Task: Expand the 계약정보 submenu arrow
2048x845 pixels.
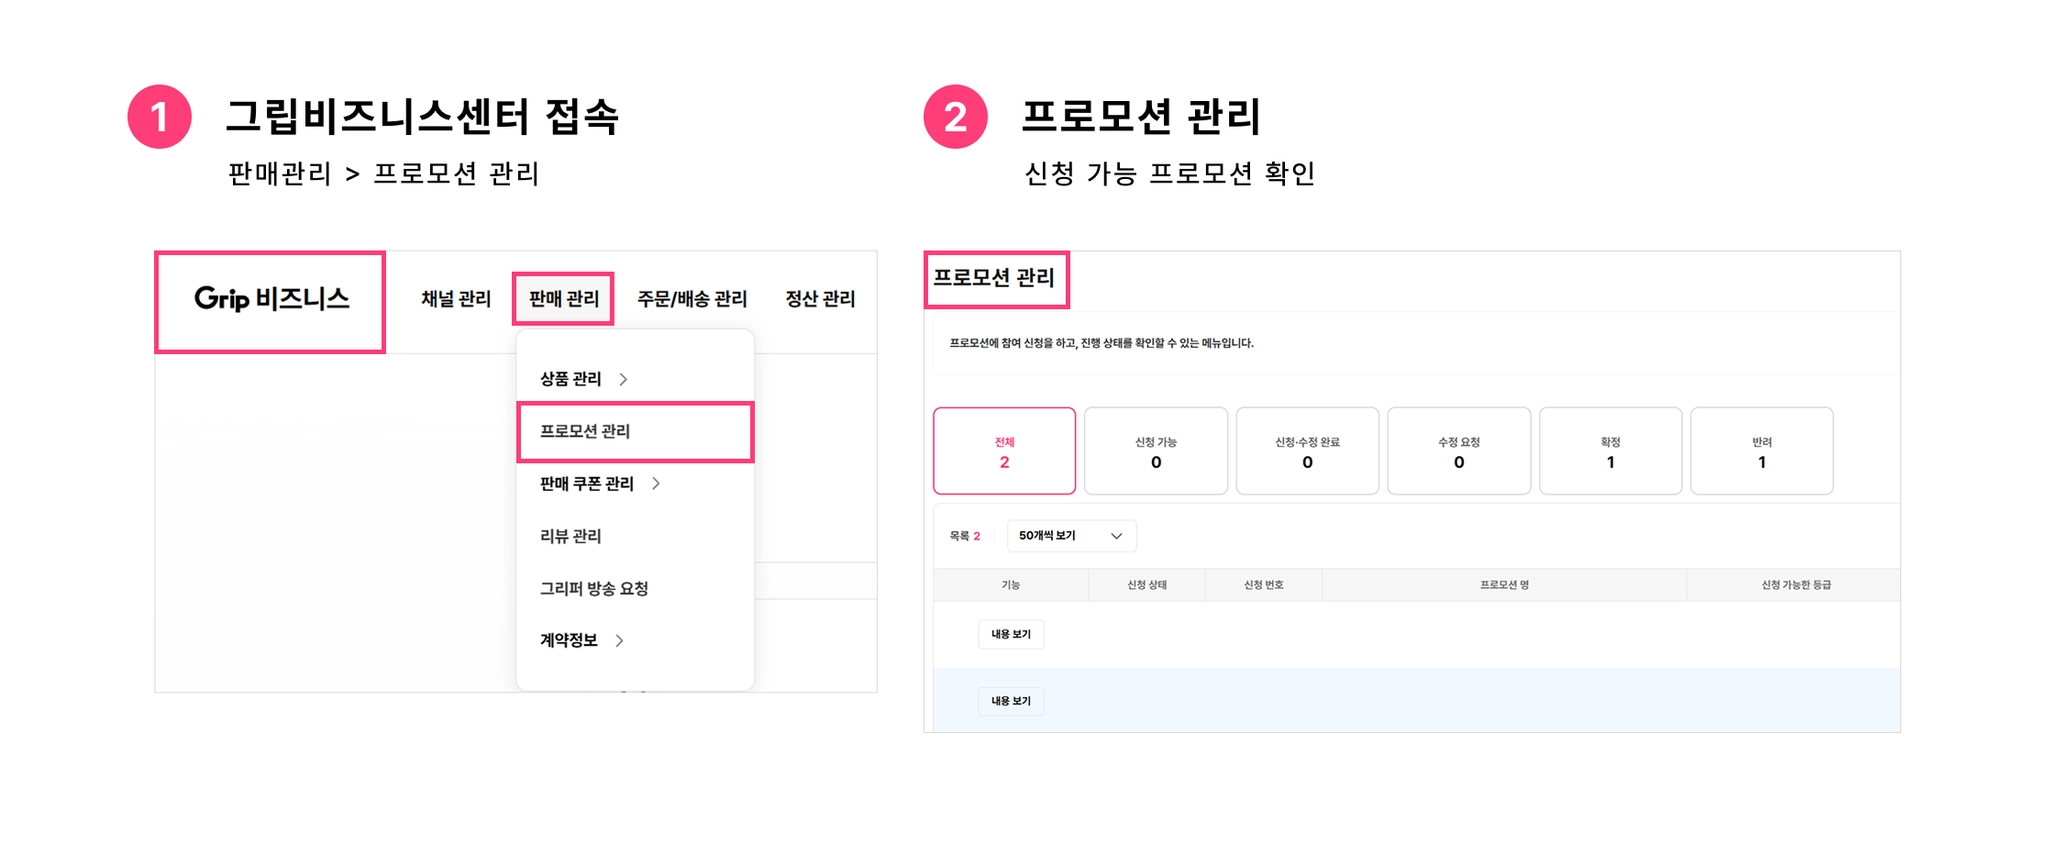Action: pyautogui.click(x=620, y=641)
